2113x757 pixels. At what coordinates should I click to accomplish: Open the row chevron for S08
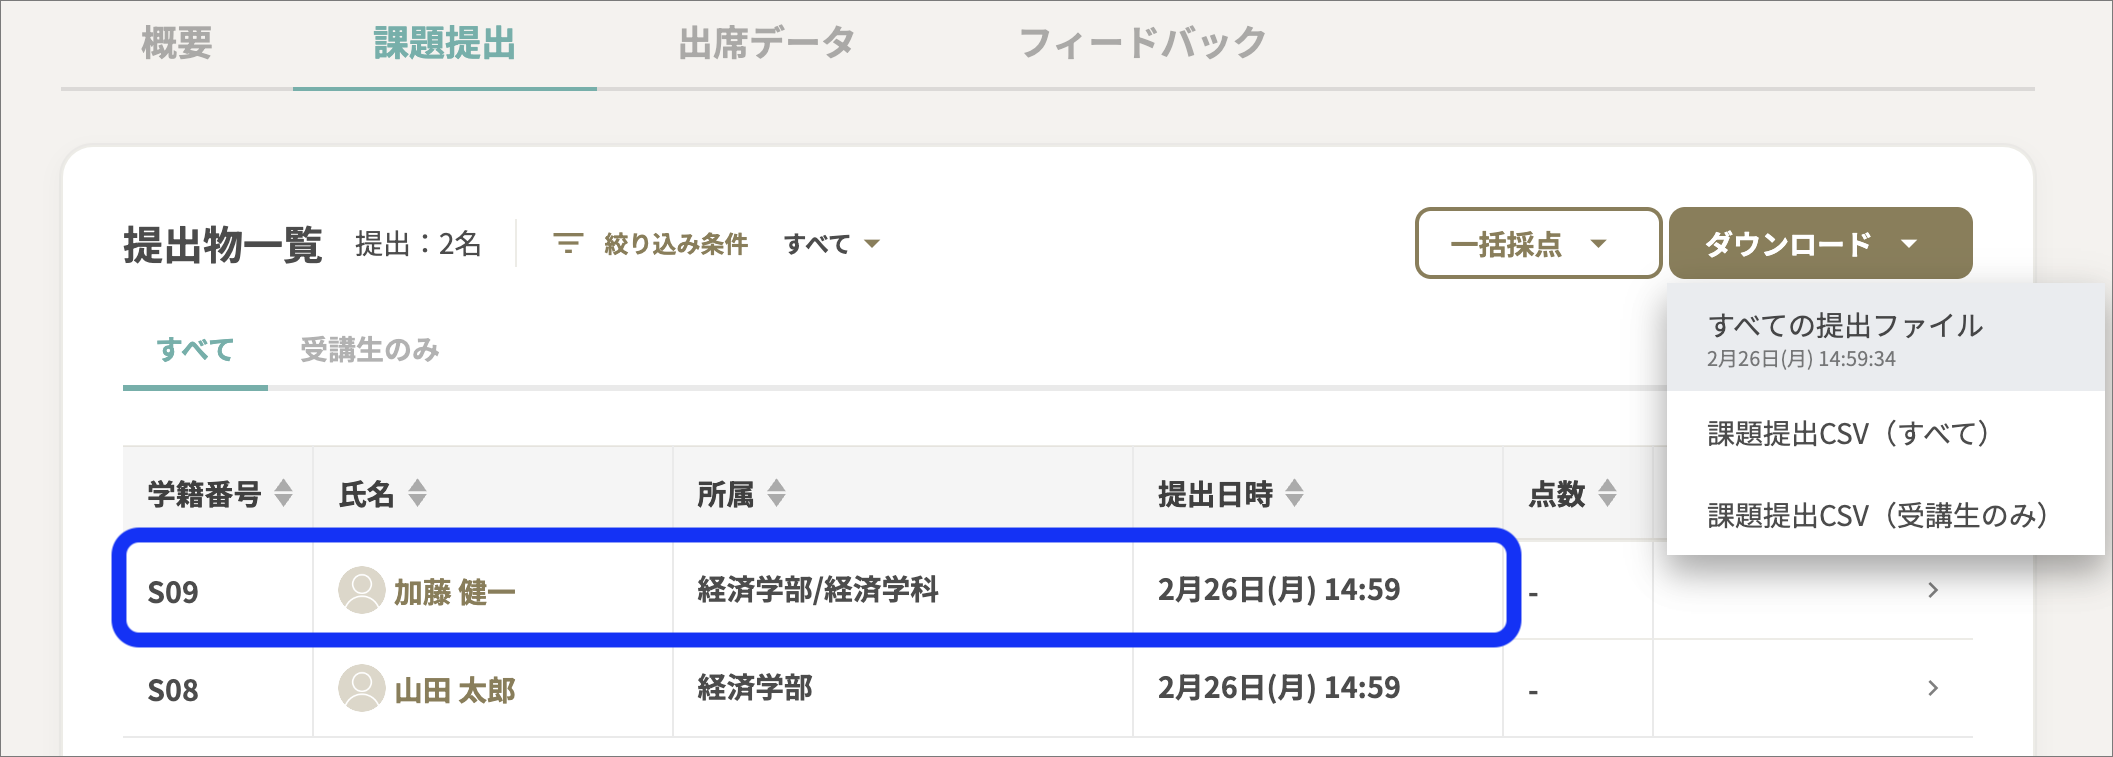click(1933, 688)
